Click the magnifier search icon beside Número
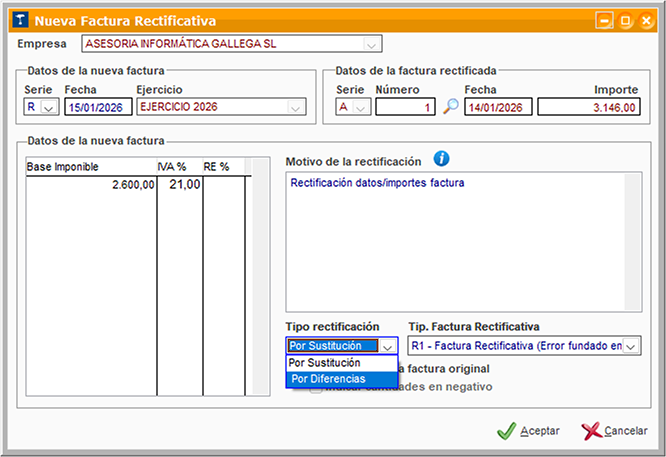The width and height of the screenshot is (666, 457). [450, 106]
